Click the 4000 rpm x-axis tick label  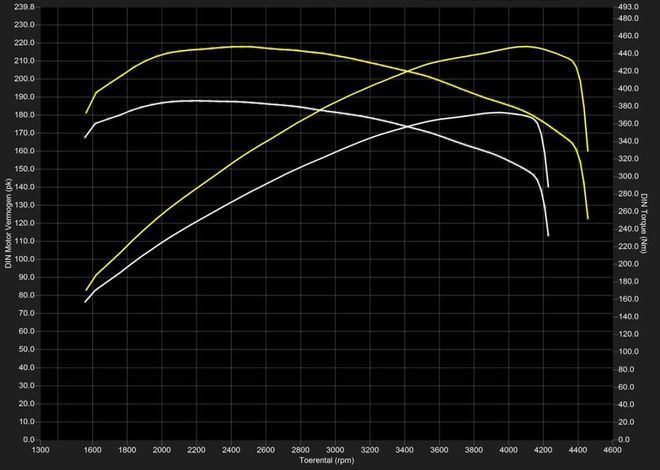click(x=509, y=451)
